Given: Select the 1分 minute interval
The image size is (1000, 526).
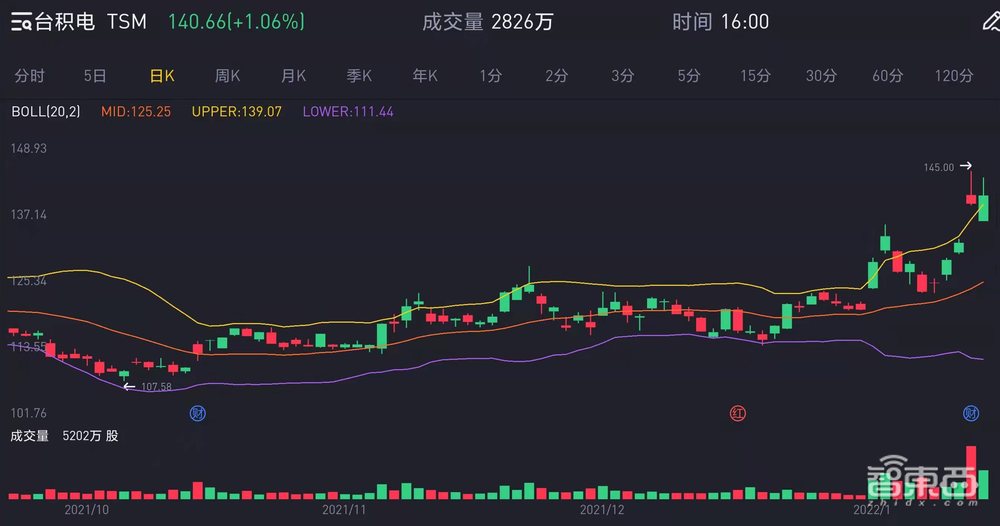Looking at the screenshot, I should 490,75.
